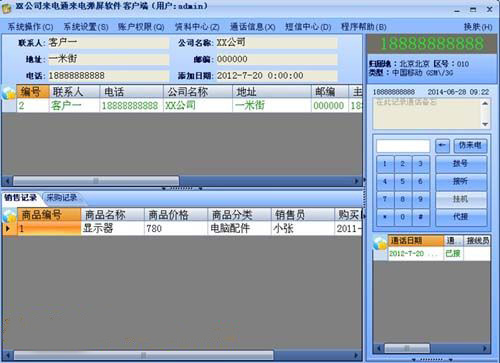Click scroll-down arrow of call notes box
Image resolution: width=500 pixels, height=363 pixels.
[485, 124]
